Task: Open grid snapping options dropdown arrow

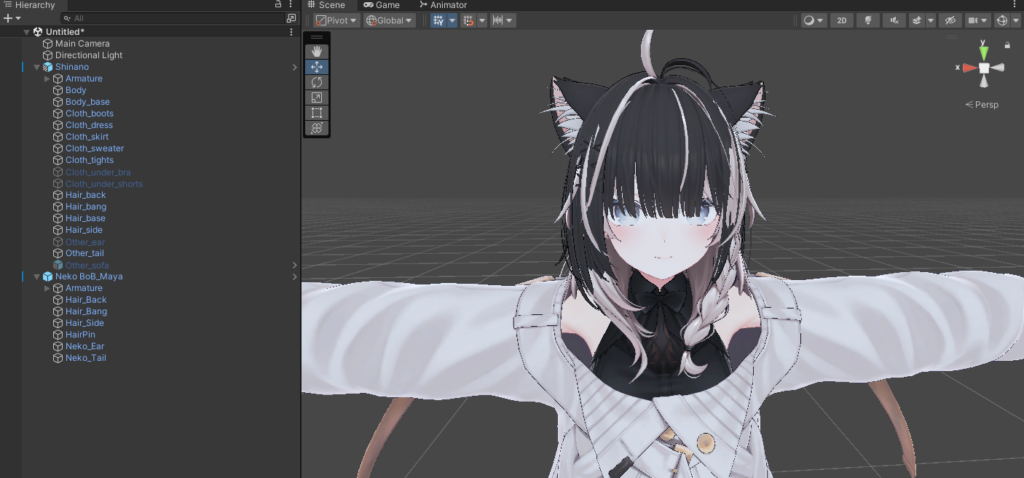Action: (x=452, y=20)
